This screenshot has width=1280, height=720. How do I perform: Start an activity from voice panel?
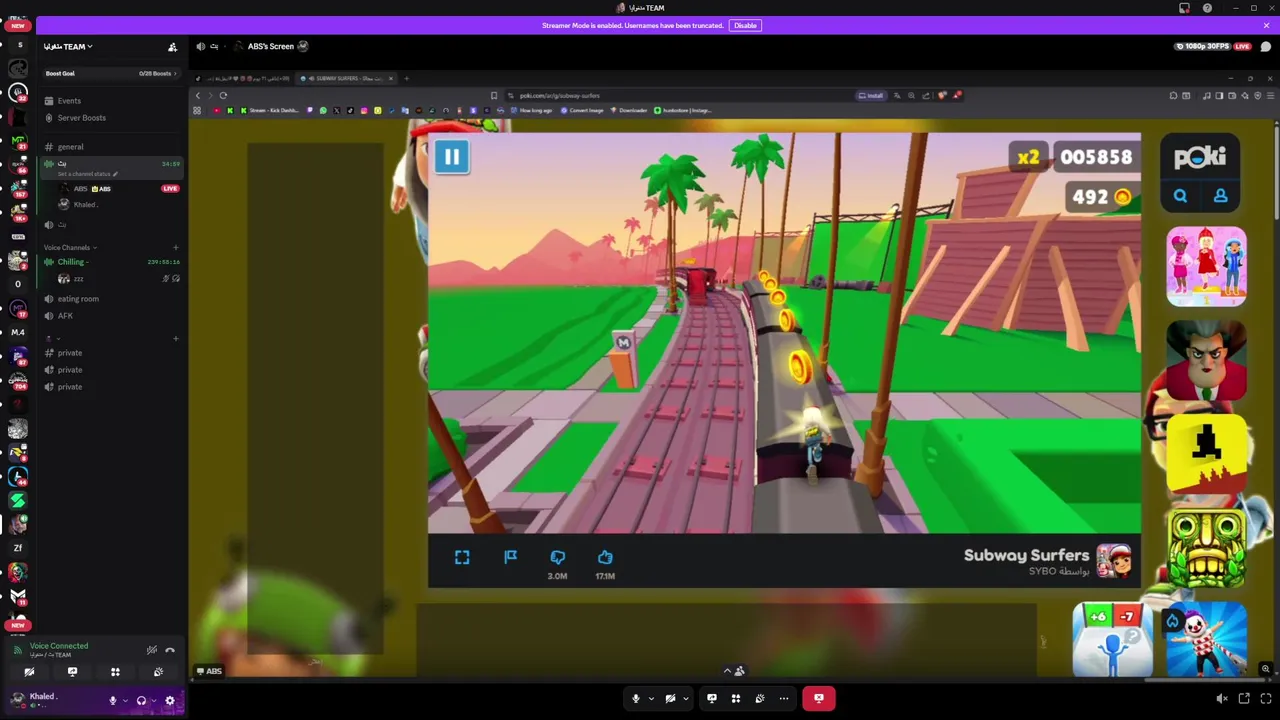point(115,672)
